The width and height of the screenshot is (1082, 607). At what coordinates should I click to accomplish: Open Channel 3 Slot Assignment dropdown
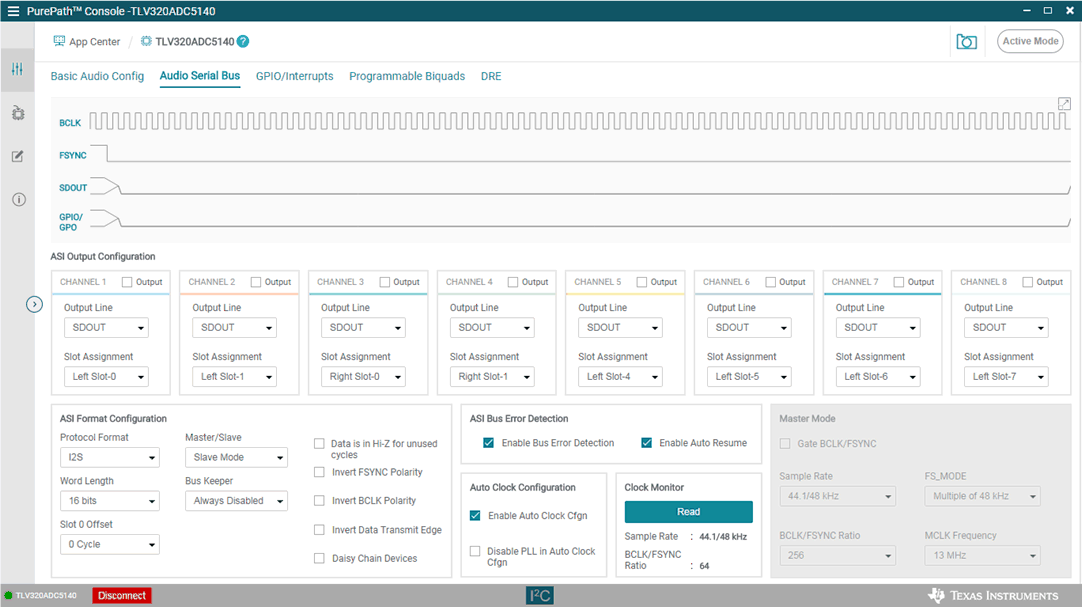(x=363, y=377)
